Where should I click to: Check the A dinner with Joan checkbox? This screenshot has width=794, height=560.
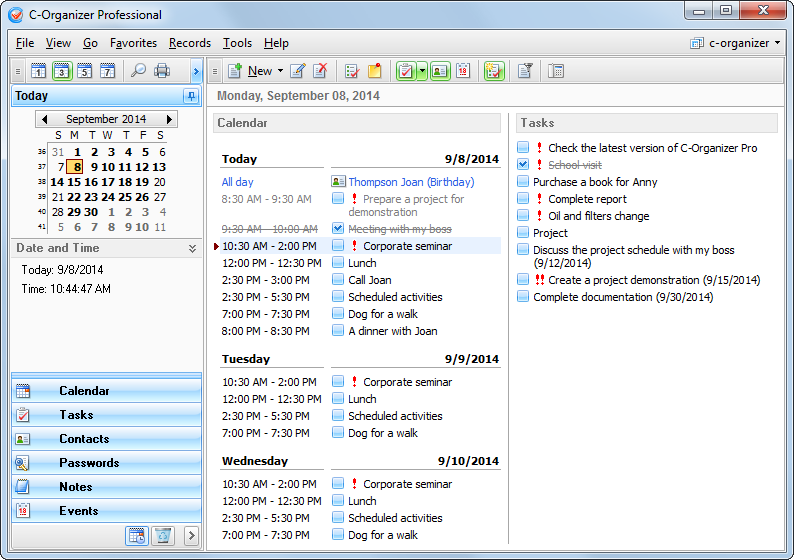coord(338,330)
